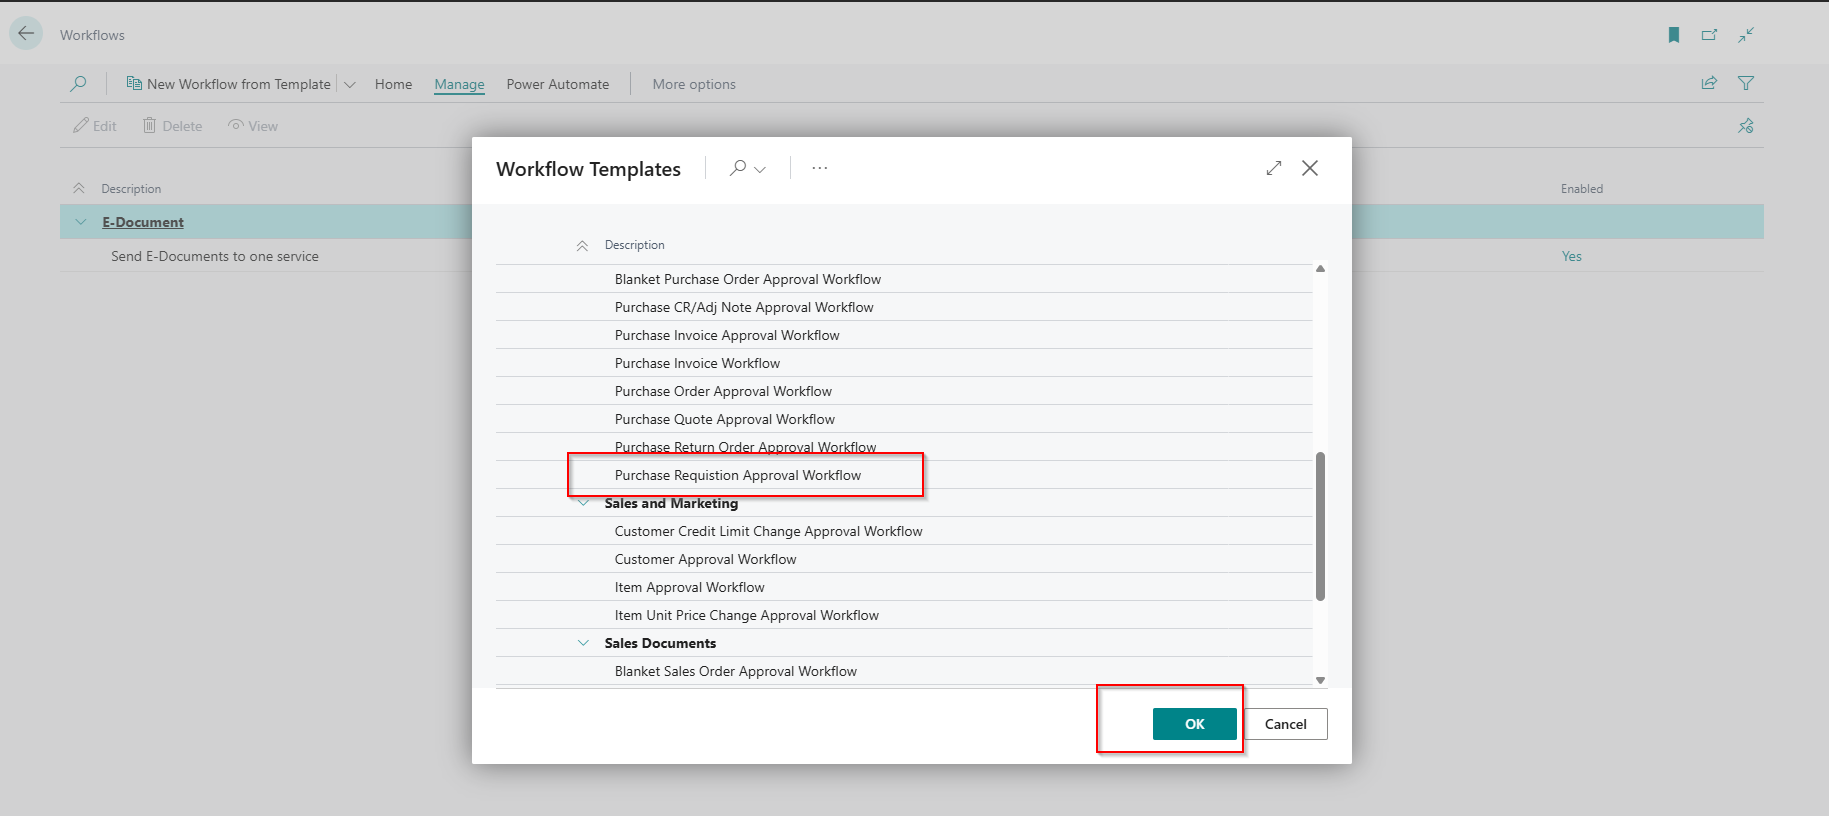
Task: Open the dialog's three-dot more options menu
Action: click(819, 168)
